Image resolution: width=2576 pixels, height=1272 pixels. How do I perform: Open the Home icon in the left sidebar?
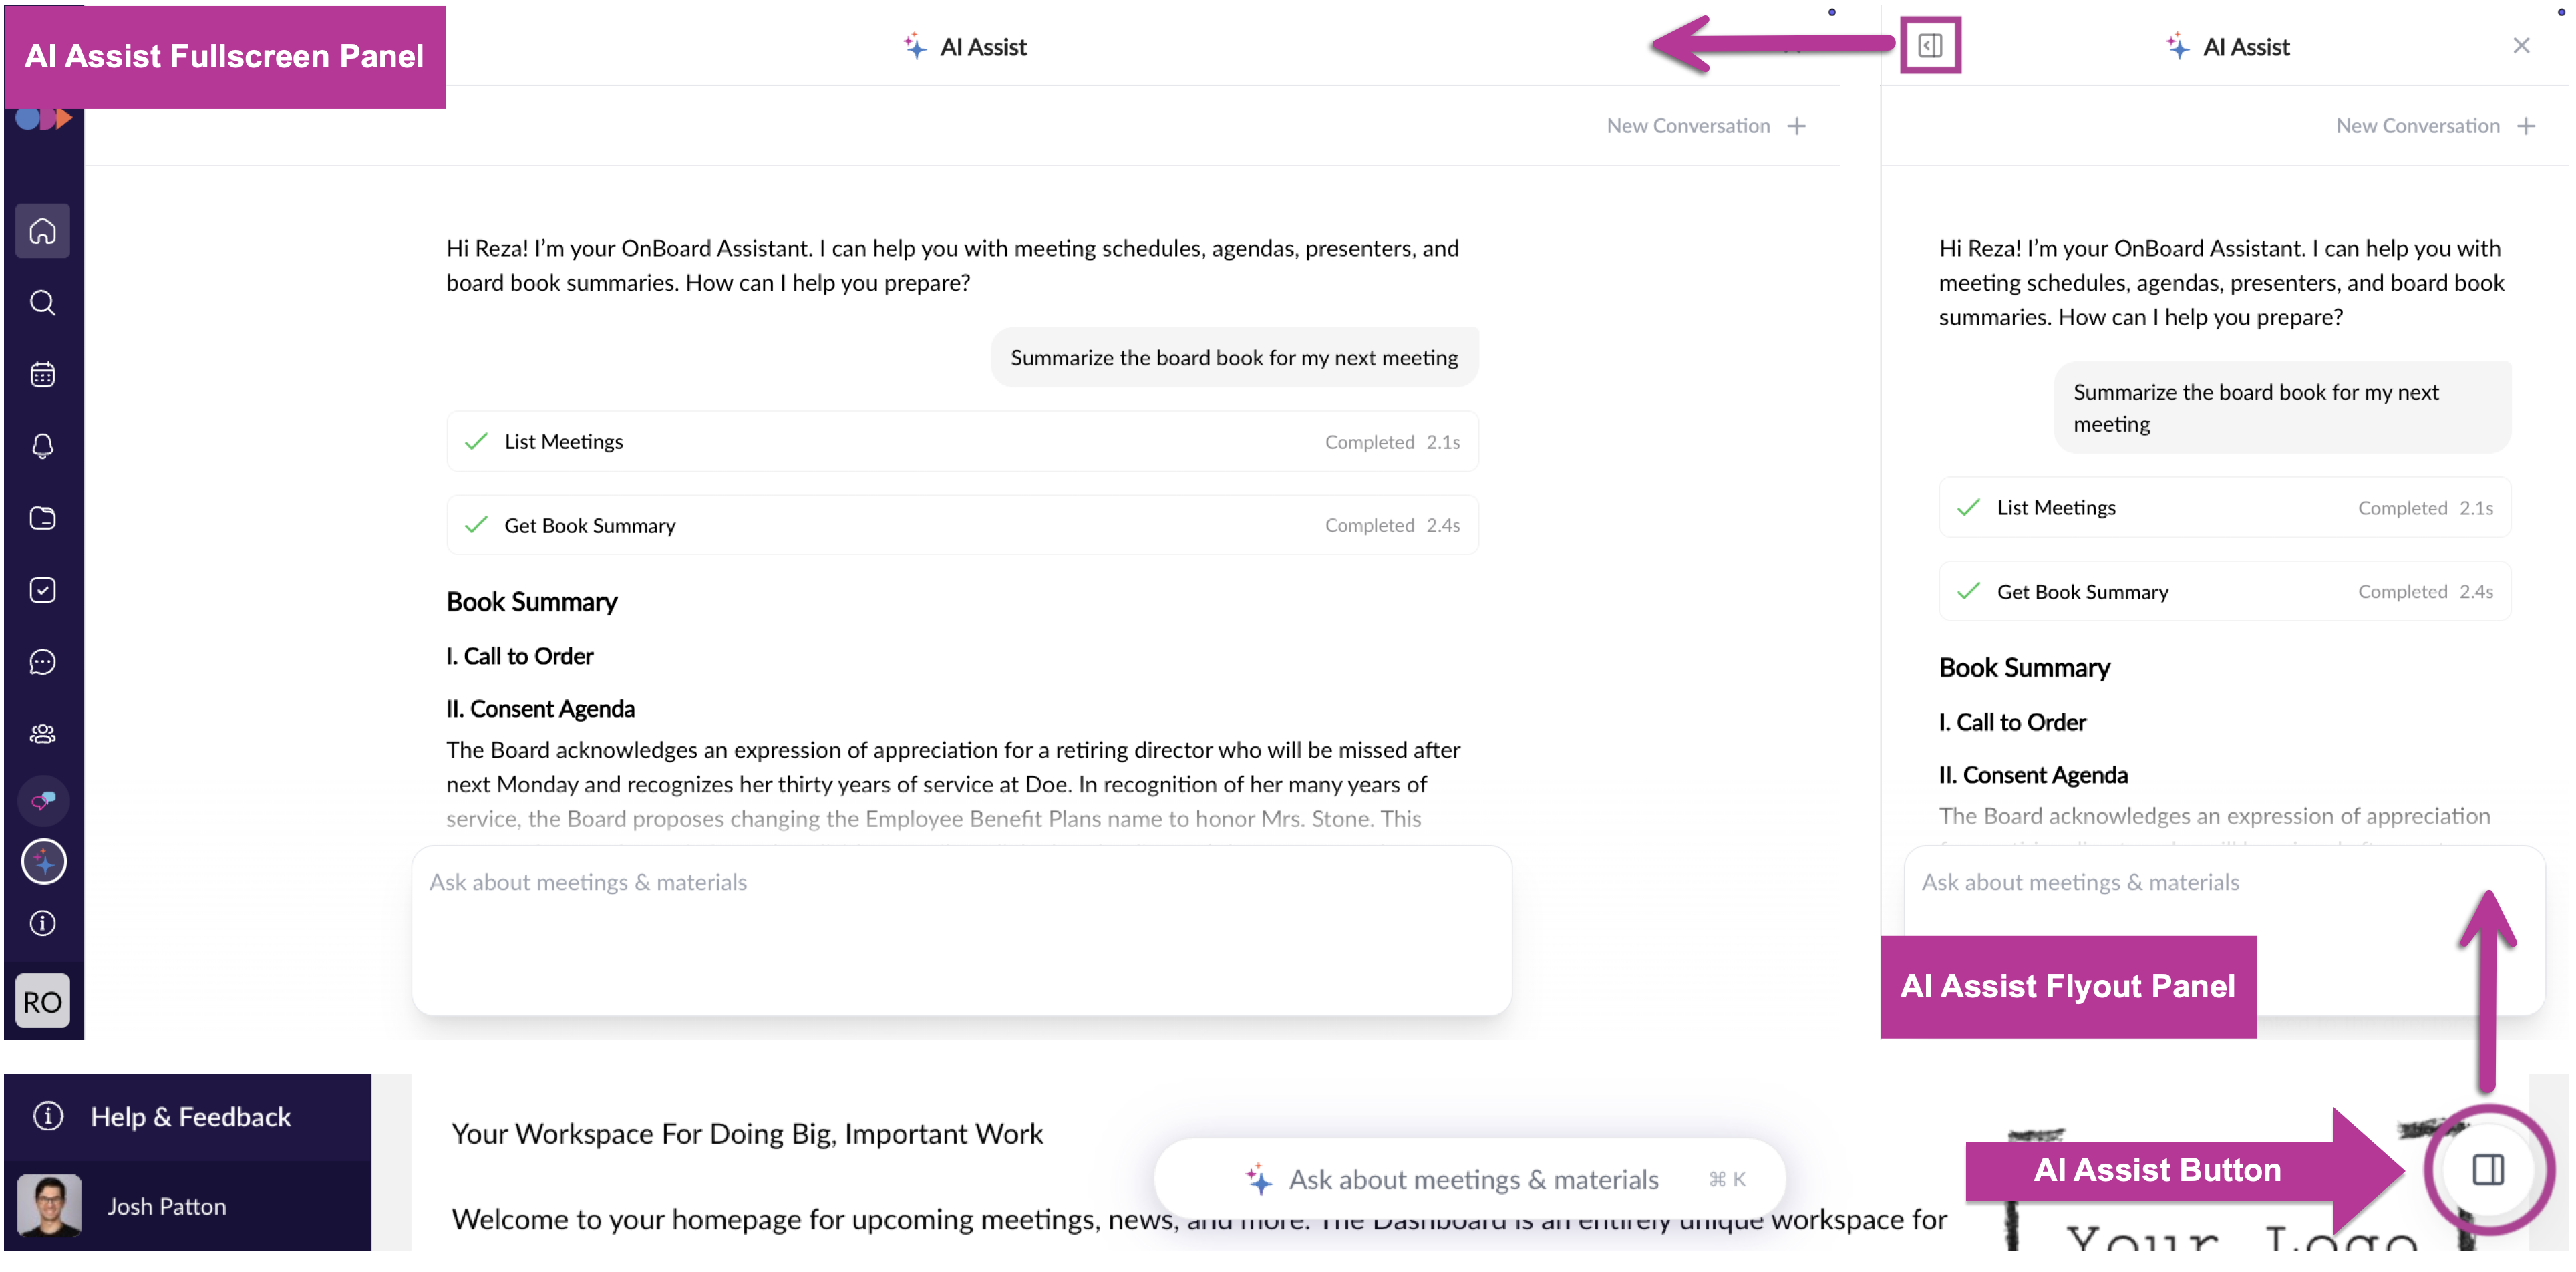(x=42, y=231)
